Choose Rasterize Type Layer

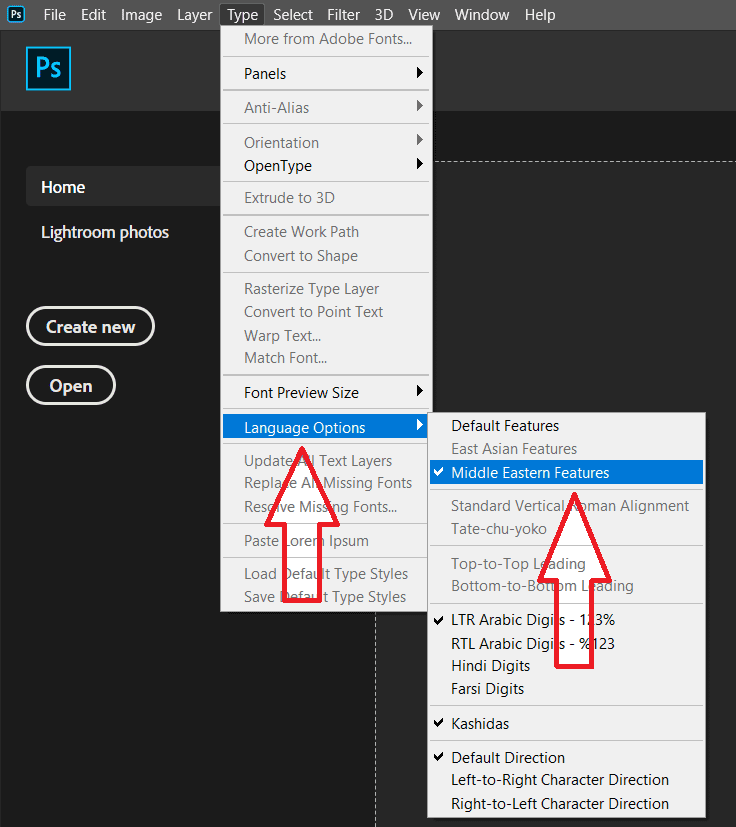click(x=326, y=289)
